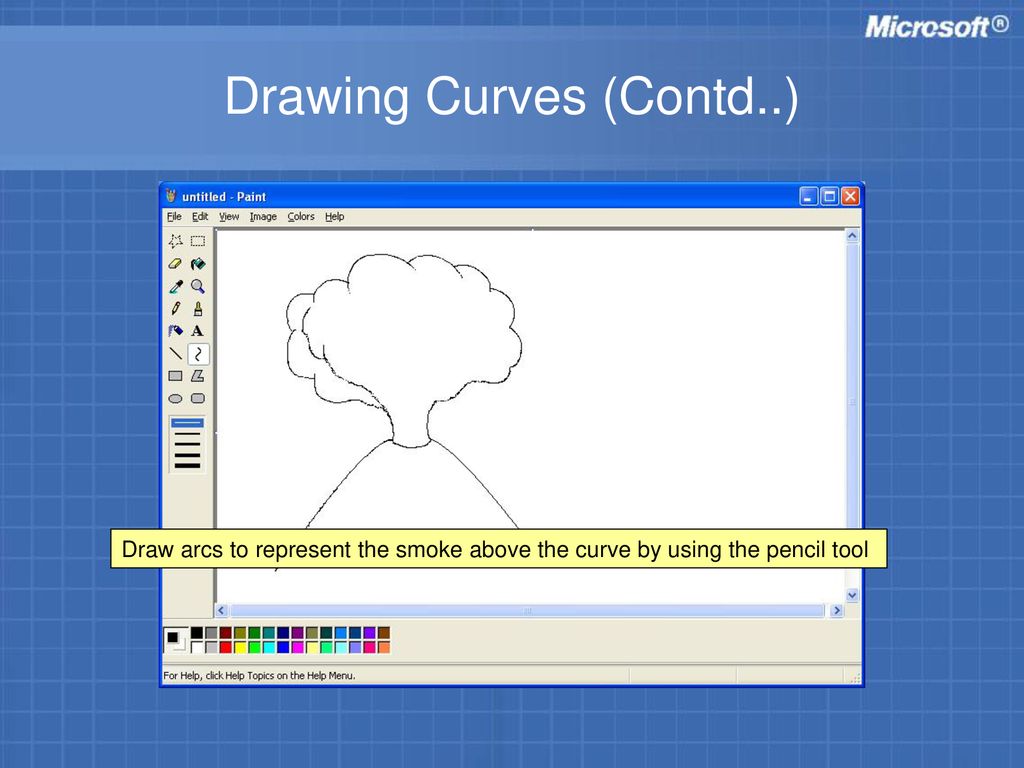
Task: Pick the pure blue swatch in bottom row
Action: (283, 647)
